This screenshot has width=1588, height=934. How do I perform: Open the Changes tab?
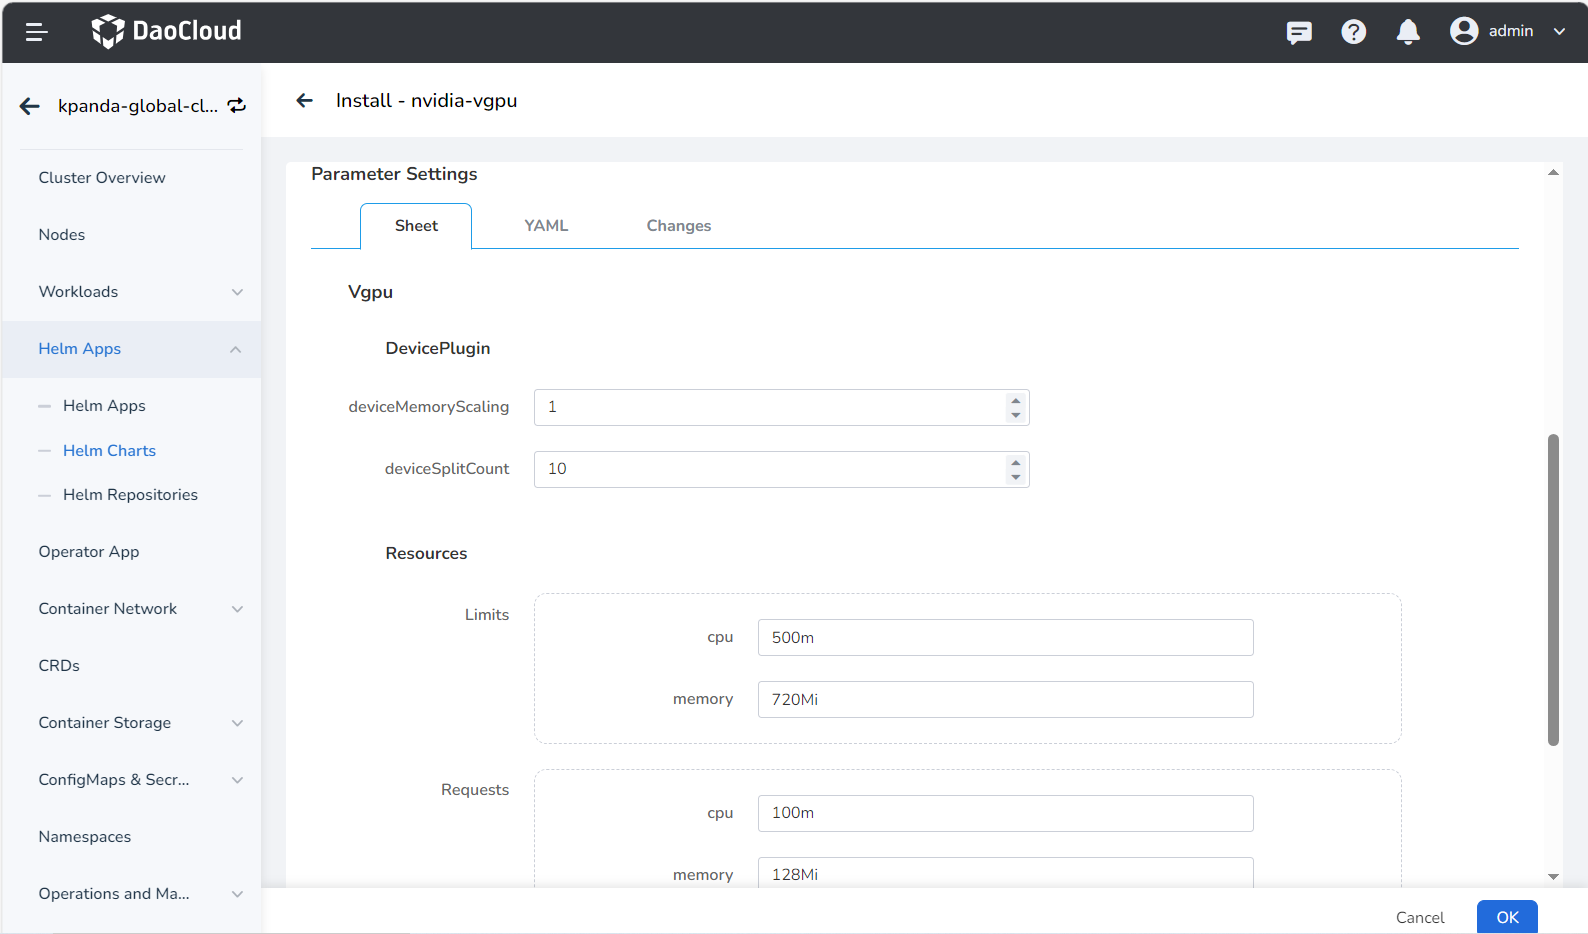tap(678, 226)
